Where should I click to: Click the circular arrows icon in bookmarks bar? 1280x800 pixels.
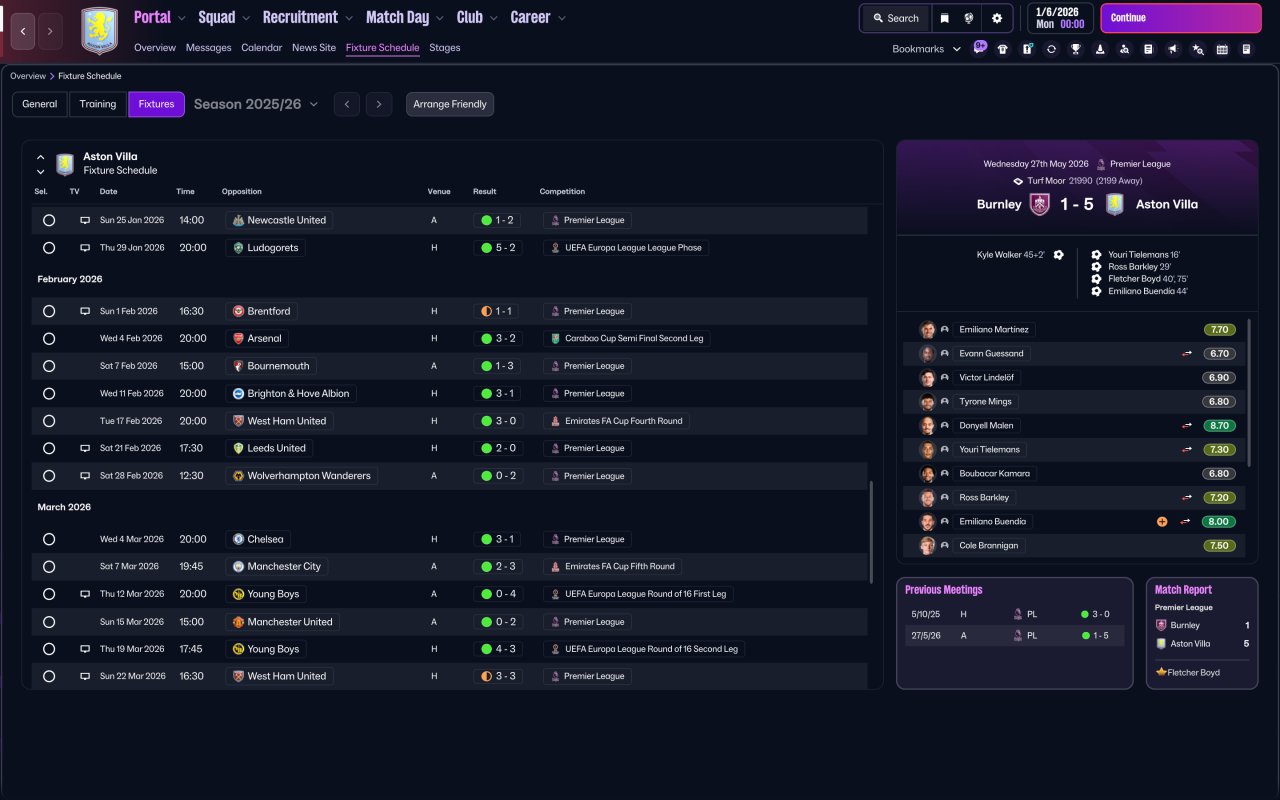(1051, 49)
